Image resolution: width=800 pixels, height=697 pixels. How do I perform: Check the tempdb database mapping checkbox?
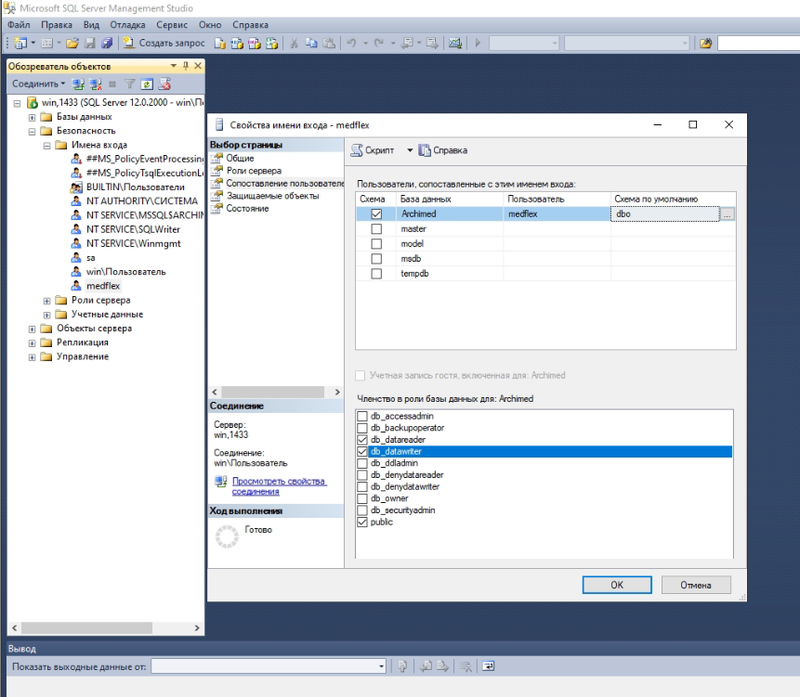[377, 273]
